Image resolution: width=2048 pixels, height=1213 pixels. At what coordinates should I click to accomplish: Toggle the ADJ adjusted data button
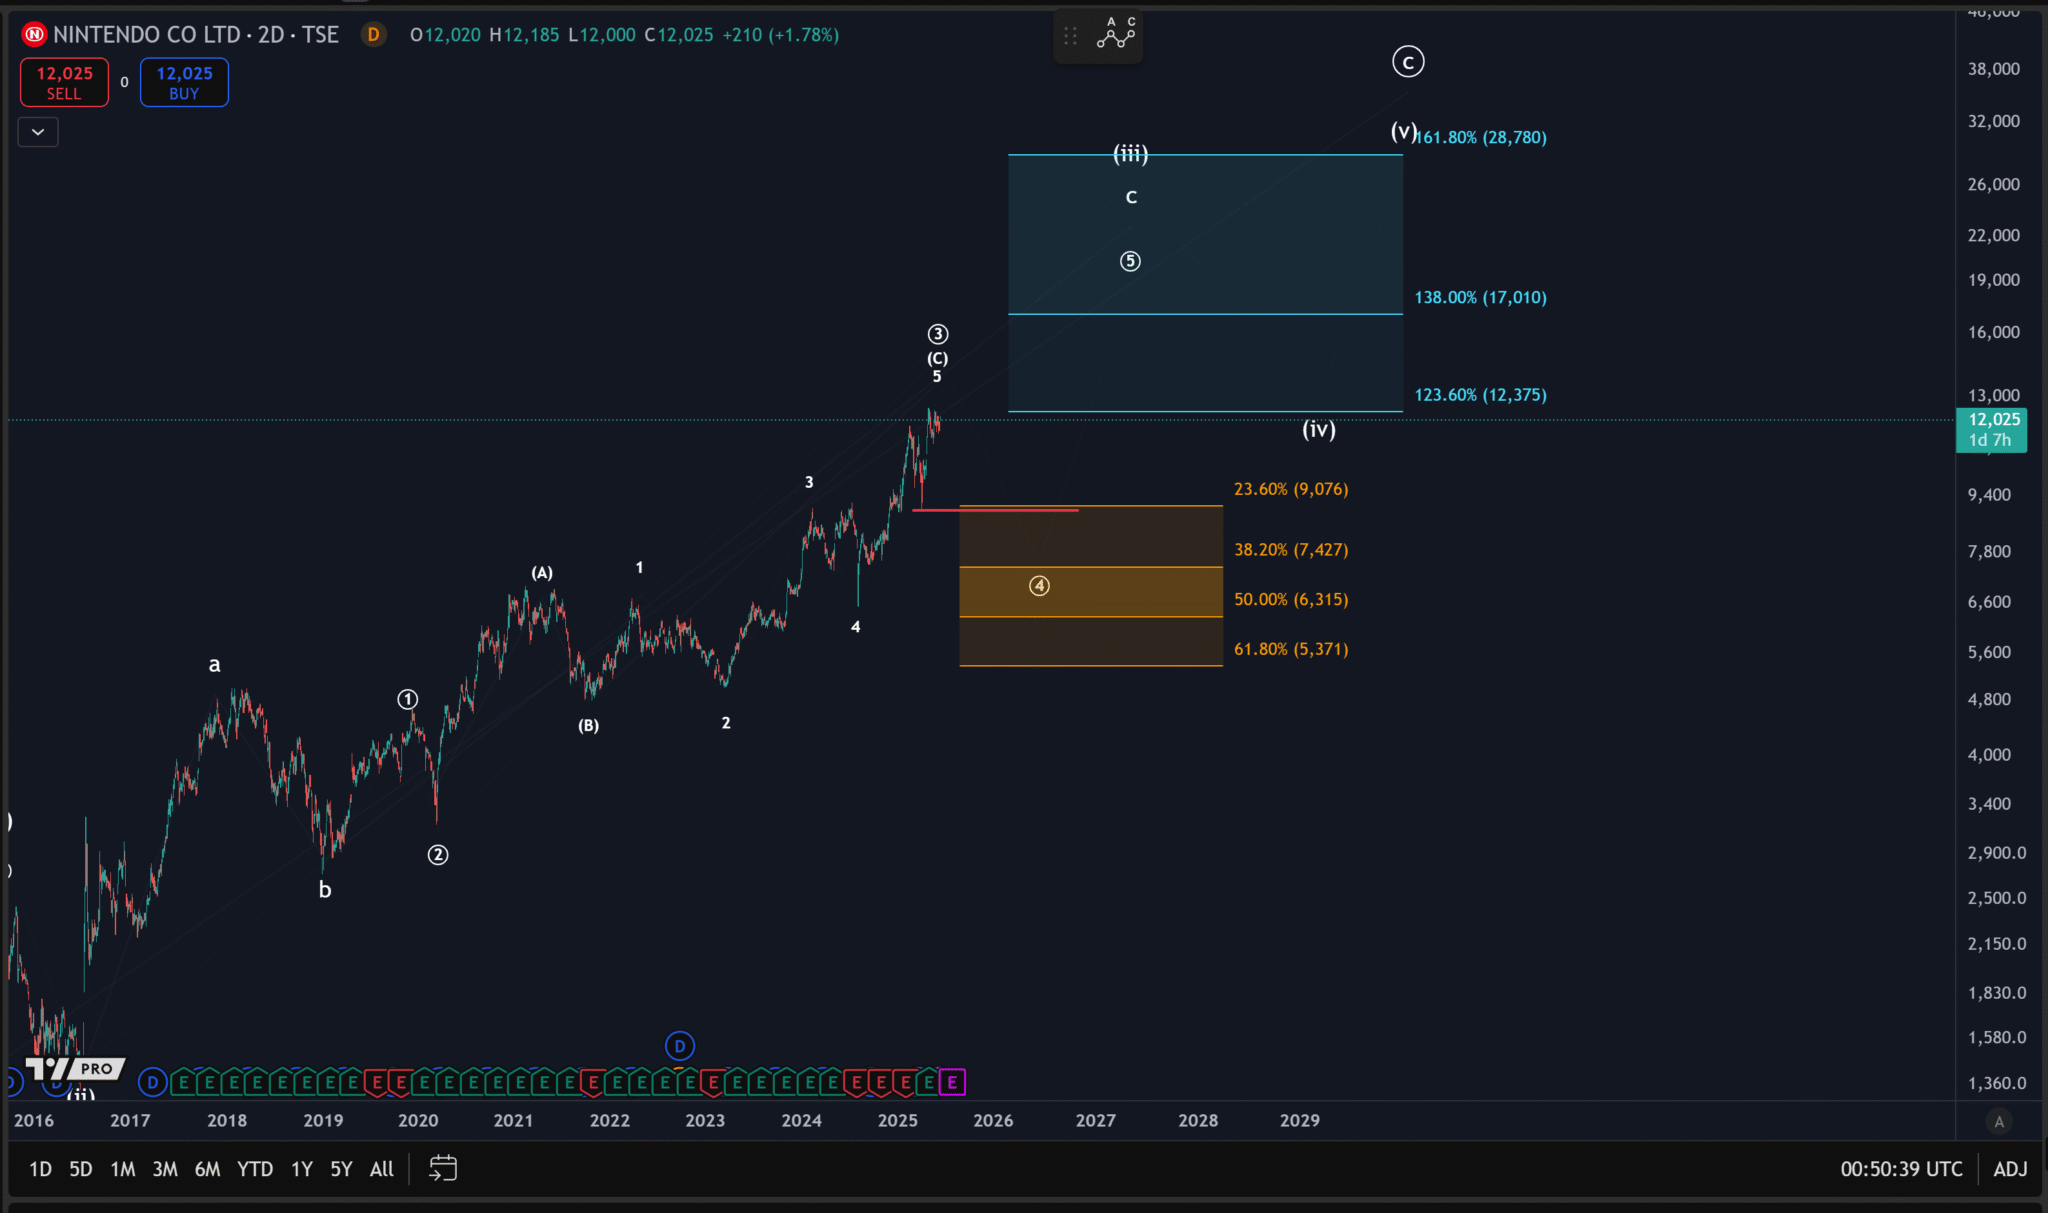(2010, 1169)
